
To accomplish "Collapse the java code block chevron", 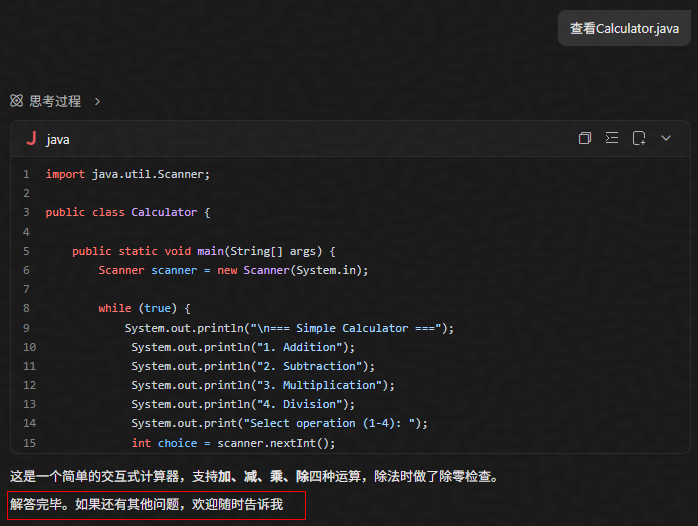I will [x=666, y=138].
